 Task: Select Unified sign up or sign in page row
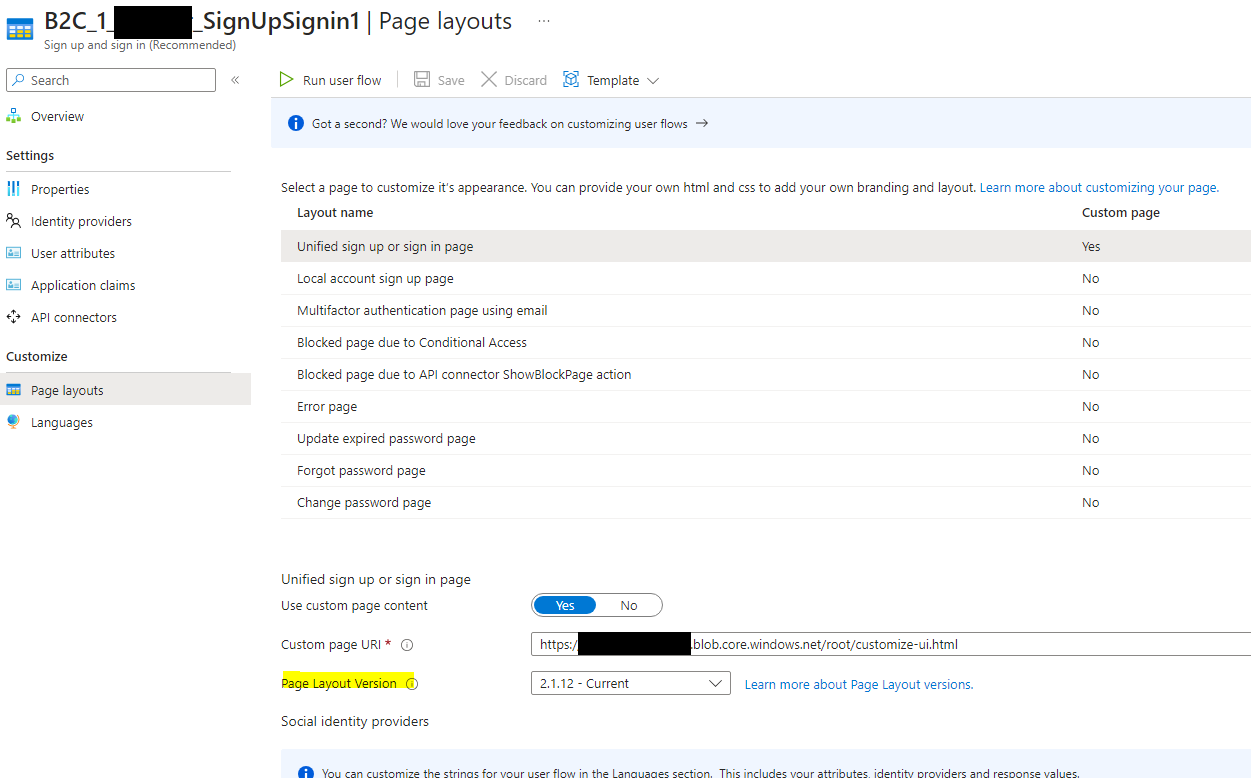pyautogui.click(x=765, y=246)
